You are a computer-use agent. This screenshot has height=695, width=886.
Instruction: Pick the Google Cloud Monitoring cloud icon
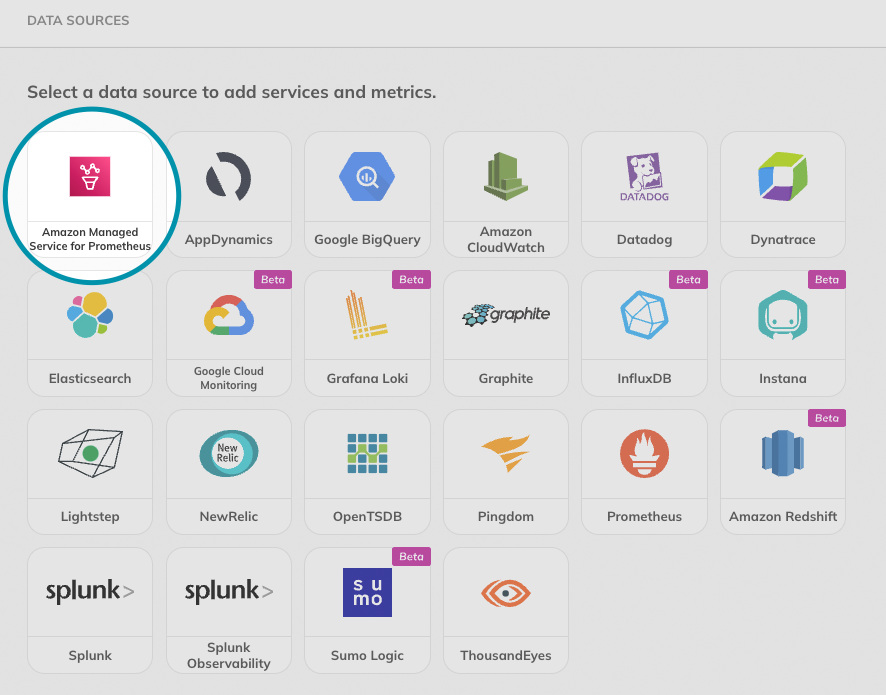click(x=228, y=315)
